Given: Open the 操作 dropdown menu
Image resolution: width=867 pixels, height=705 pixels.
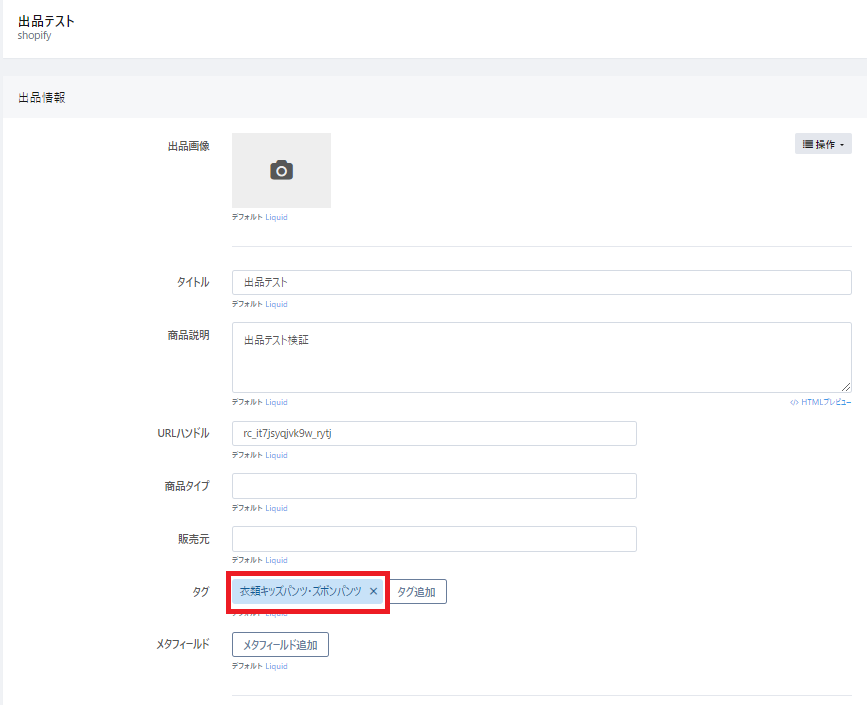Looking at the screenshot, I should 823,145.
